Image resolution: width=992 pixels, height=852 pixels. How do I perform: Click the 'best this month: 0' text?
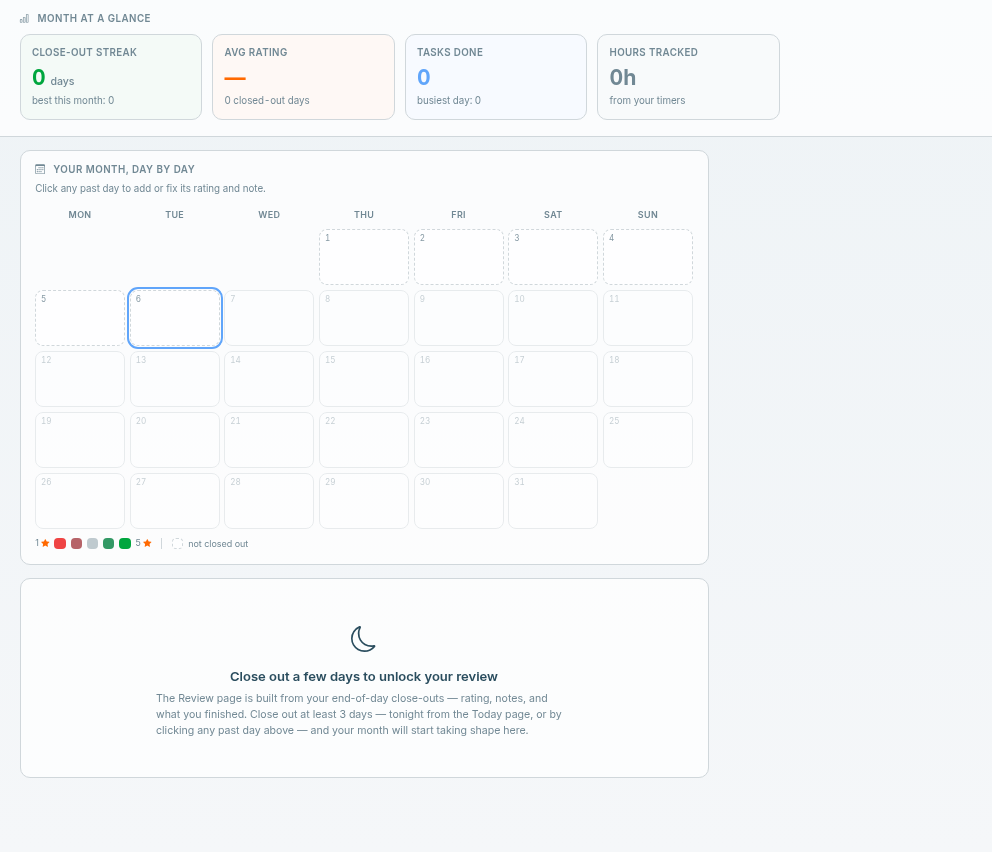click(x=73, y=100)
